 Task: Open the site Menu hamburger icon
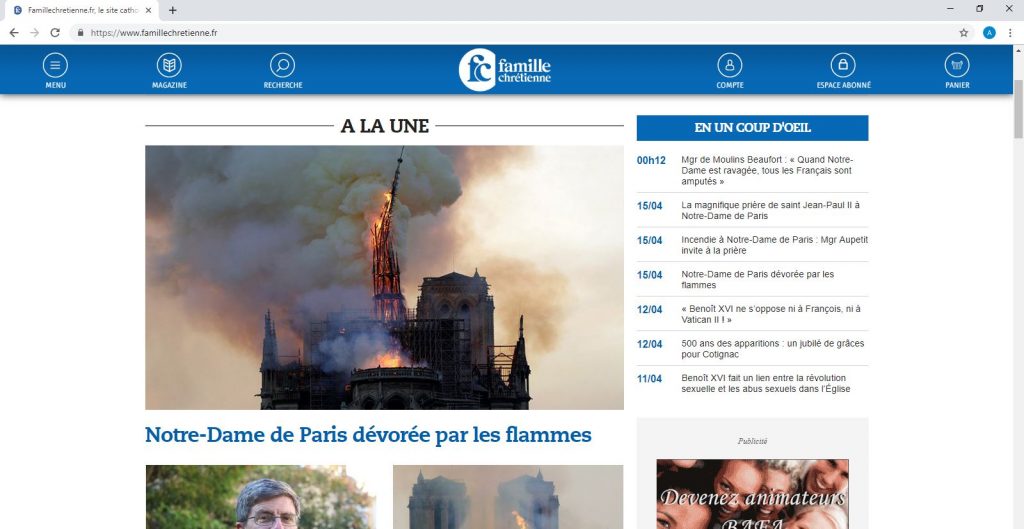(x=55, y=66)
